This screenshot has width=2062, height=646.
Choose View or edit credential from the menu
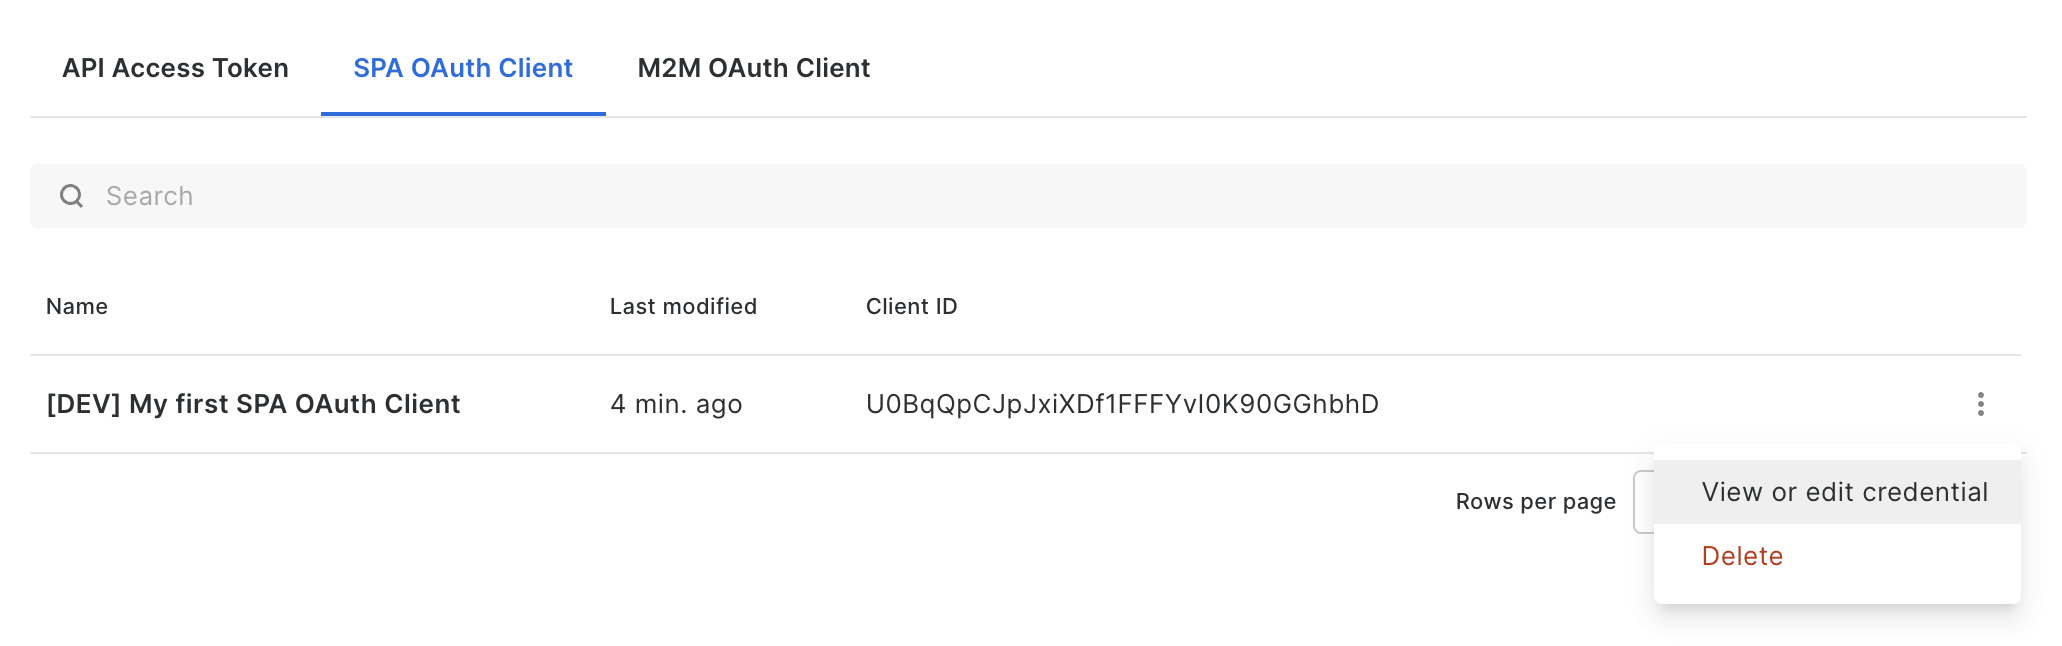click(x=1844, y=492)
